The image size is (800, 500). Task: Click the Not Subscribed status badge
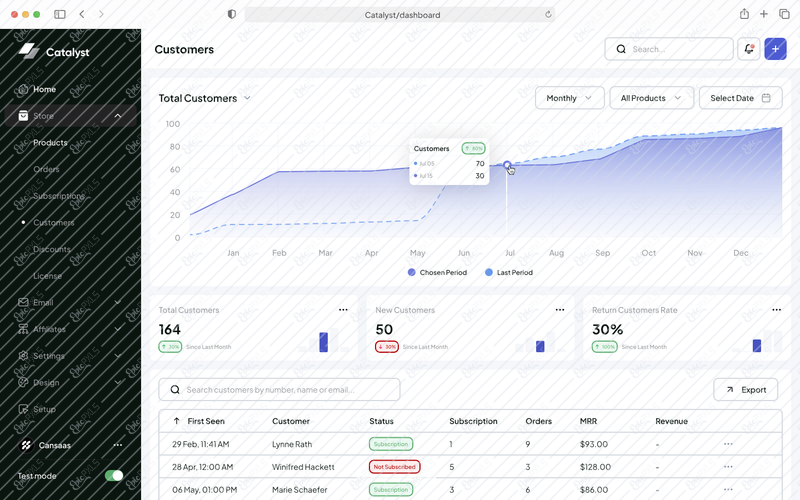click(x=394, y=467)
